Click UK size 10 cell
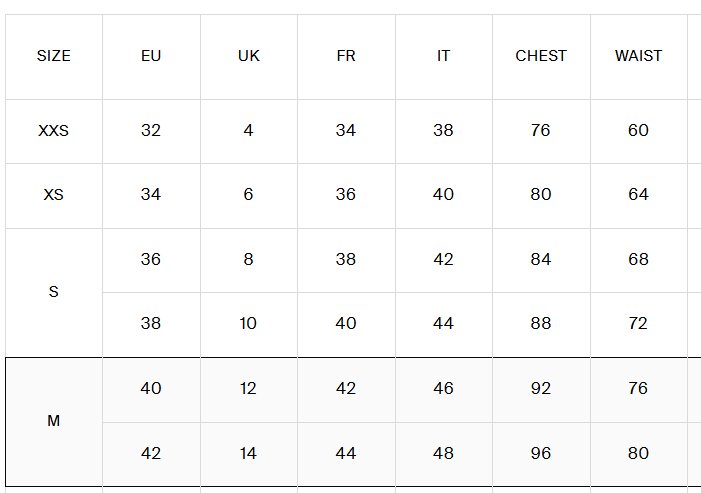 point(248,323)
